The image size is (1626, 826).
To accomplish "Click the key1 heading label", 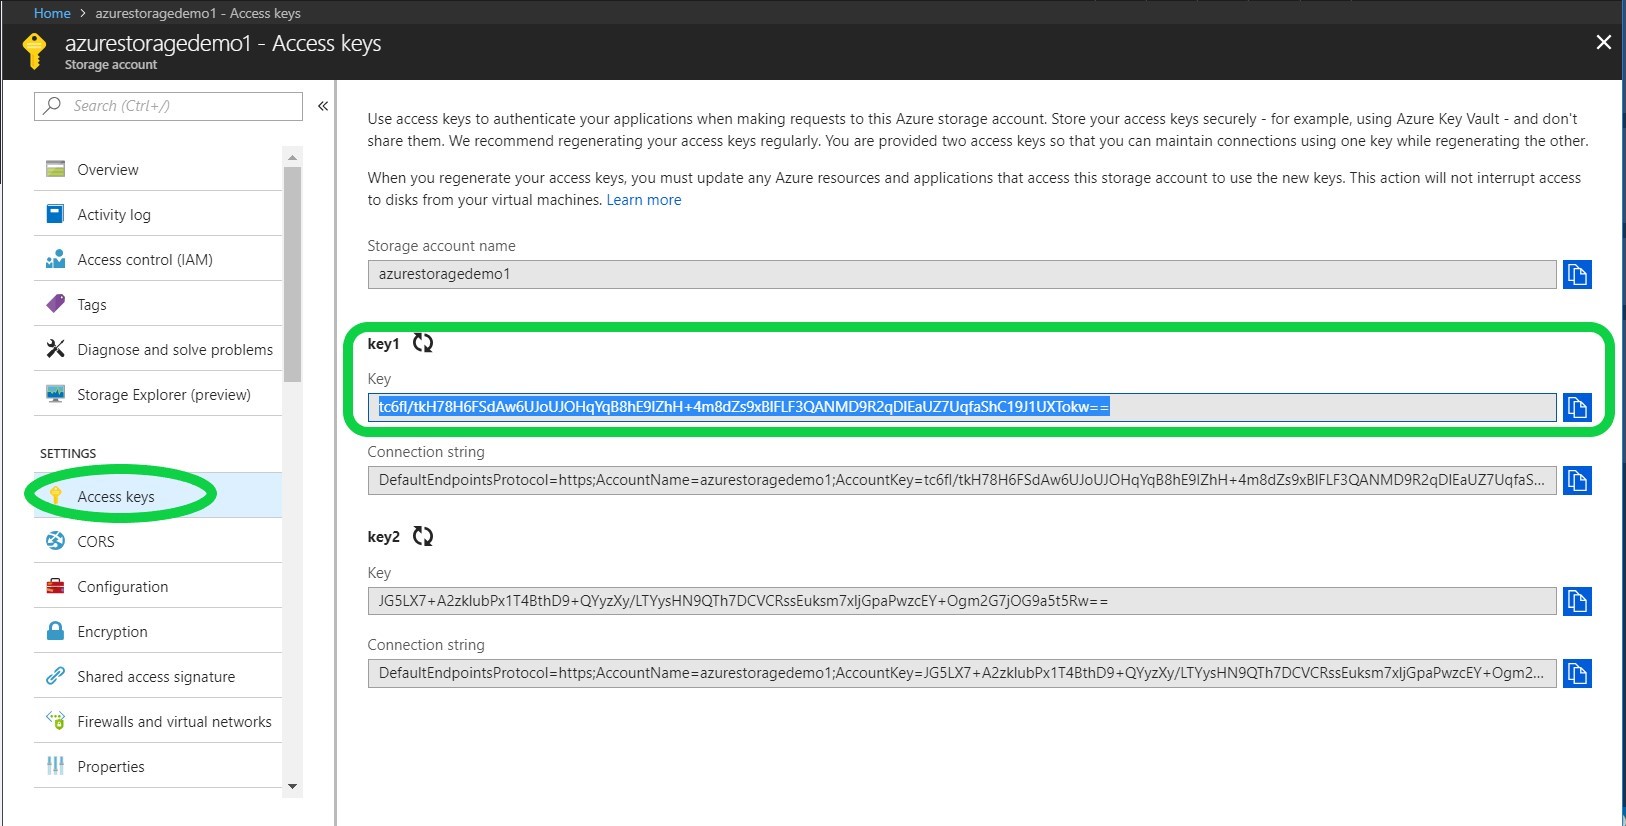I will 384,344.
